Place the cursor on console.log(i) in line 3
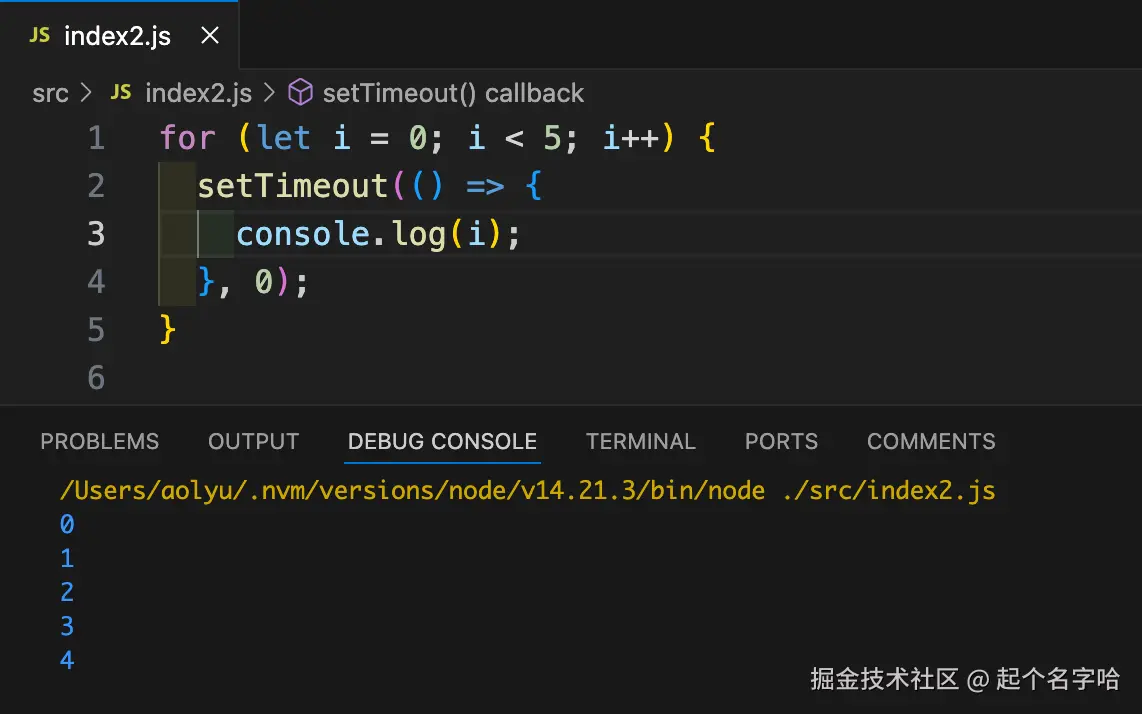The image size is (1142, 714). [x=375, y=233]
